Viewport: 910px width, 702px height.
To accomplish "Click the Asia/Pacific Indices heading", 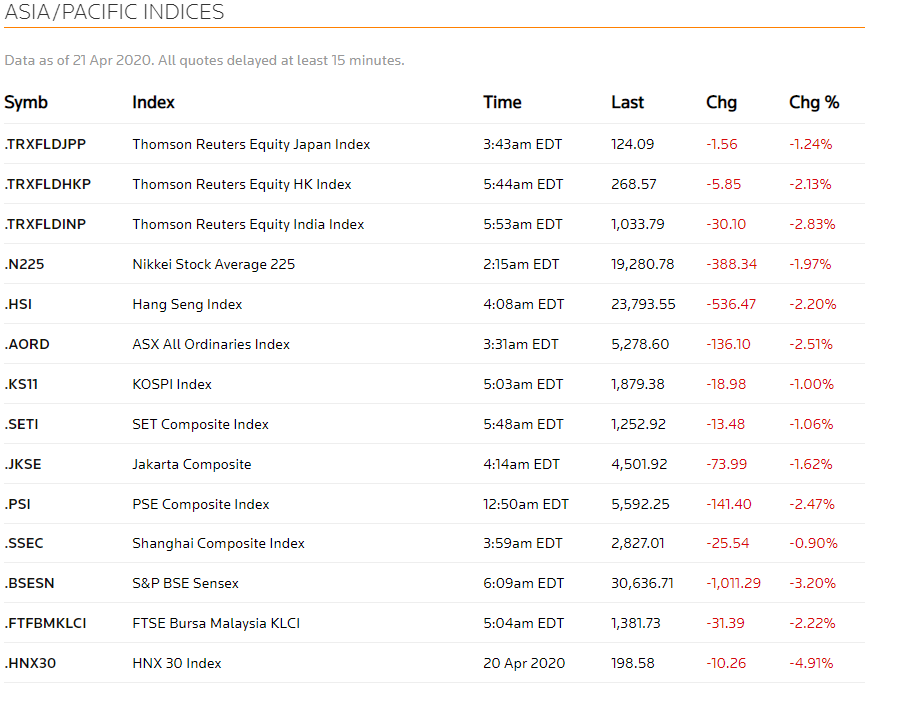I will point(114,12).
